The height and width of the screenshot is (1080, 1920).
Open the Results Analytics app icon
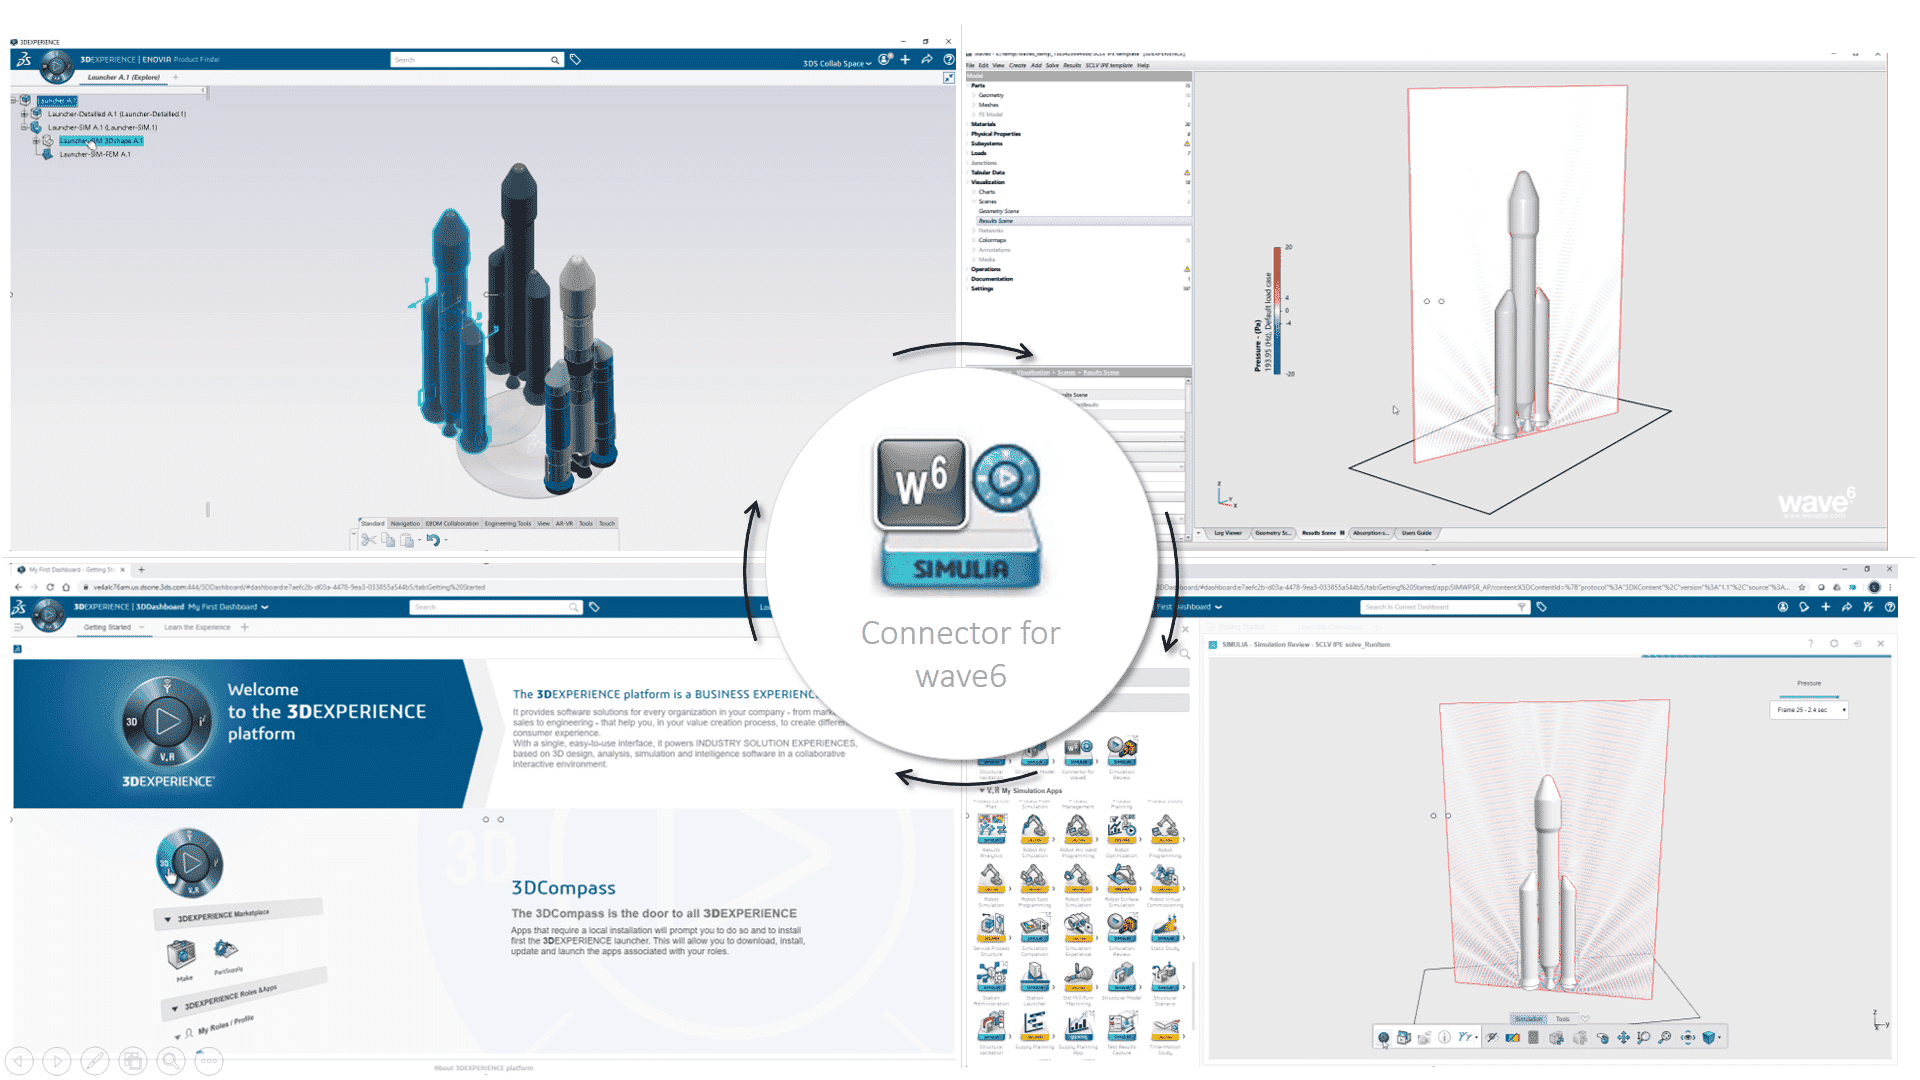pyautogui.click(x=992, y=828)
